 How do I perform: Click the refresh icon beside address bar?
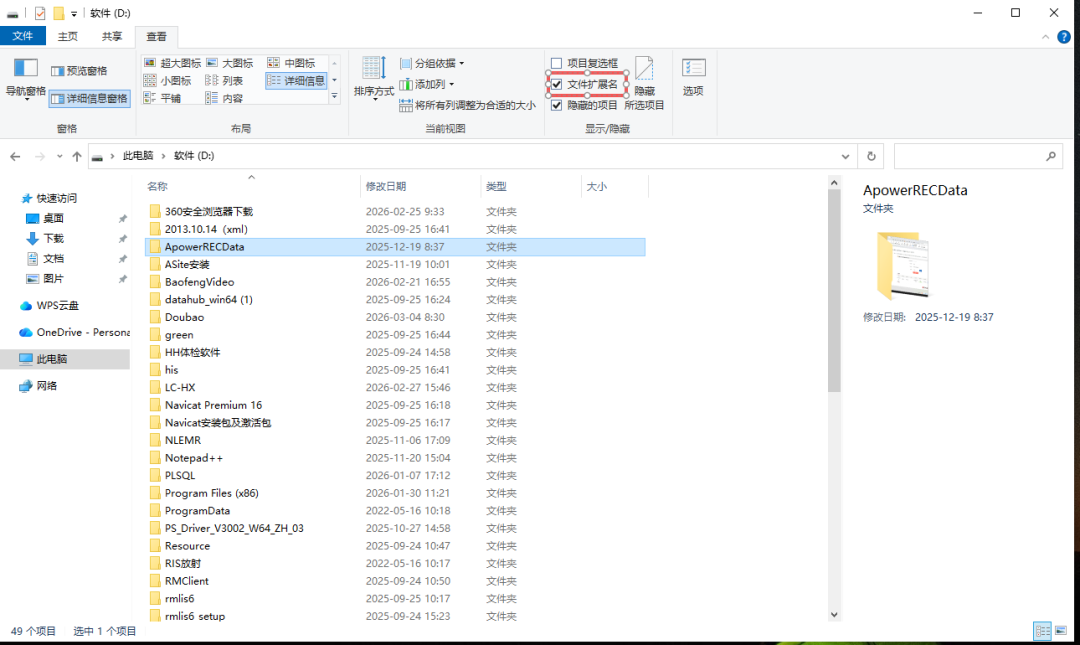click(871, 157)
